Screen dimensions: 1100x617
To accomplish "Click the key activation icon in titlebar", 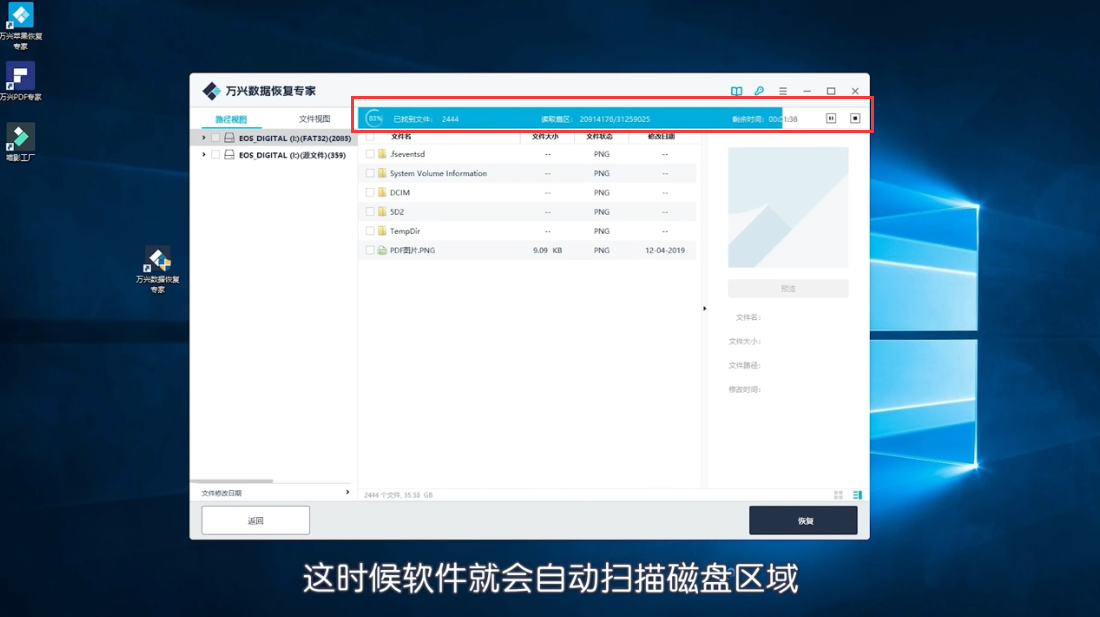I will click(x=759, y=90).
